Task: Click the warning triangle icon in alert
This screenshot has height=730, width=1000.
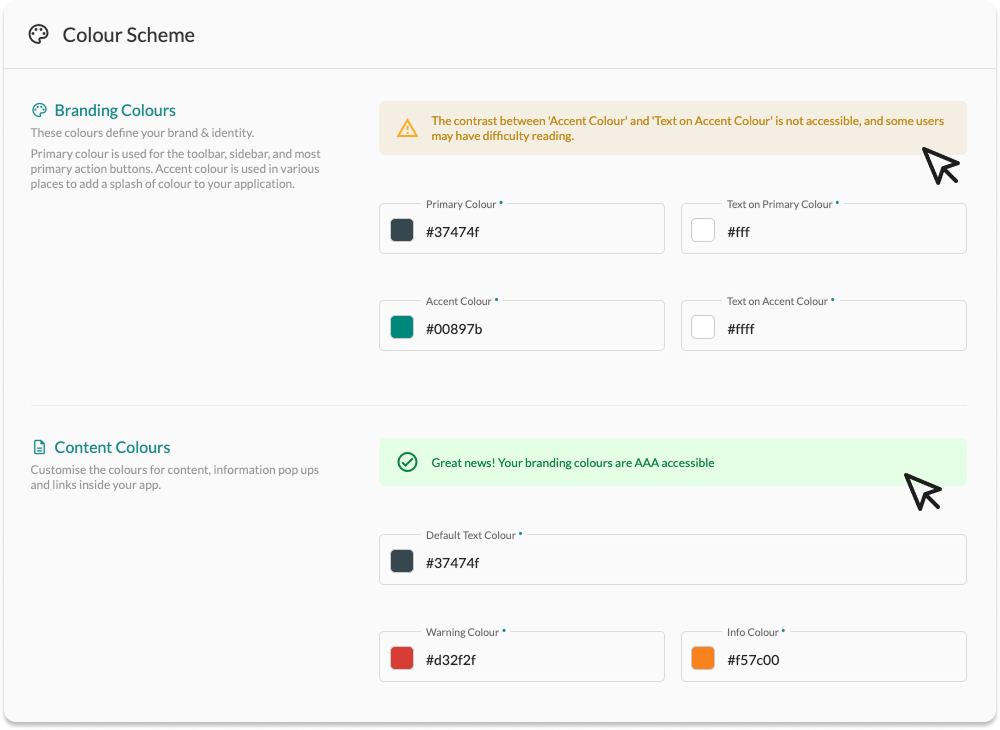Action: pos(407,128)
